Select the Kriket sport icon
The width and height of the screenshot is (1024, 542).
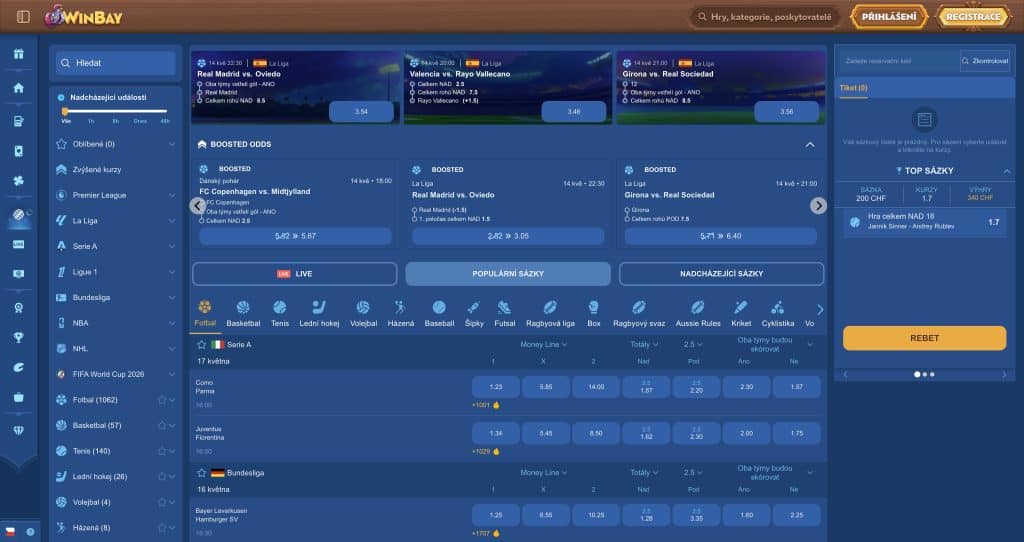tap(741, 313)
